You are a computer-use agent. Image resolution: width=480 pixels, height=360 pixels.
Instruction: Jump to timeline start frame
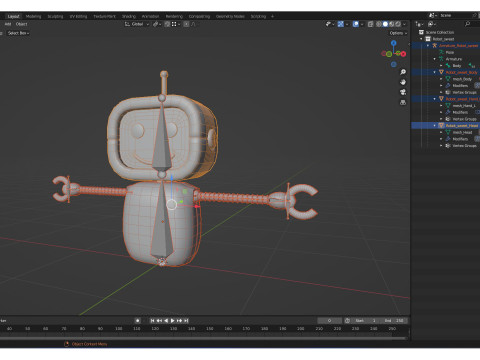pos(152,321)
